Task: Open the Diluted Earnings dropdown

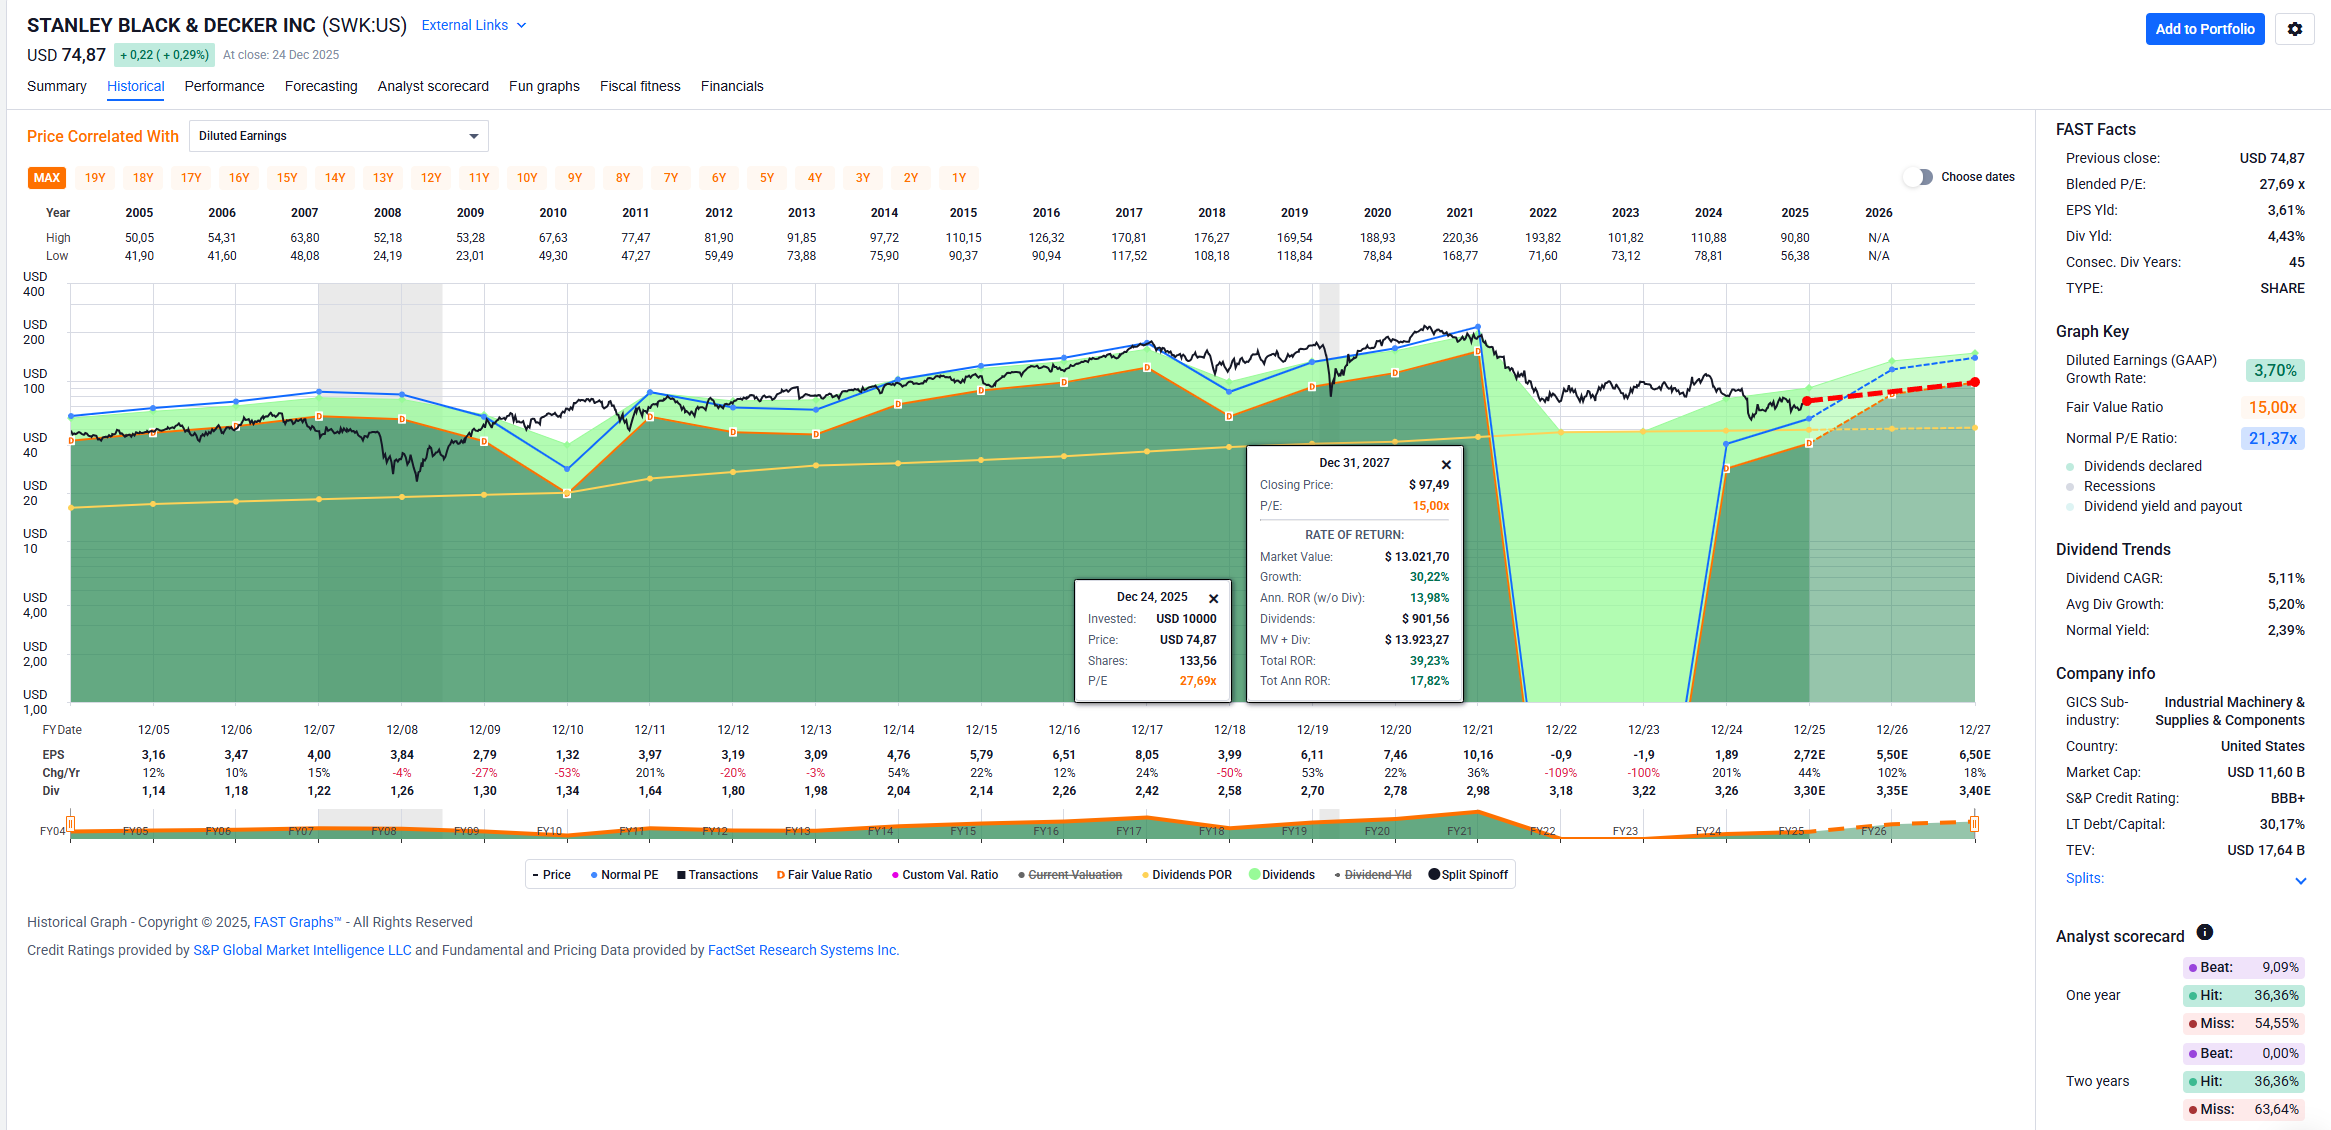Action: coord(338,136)
